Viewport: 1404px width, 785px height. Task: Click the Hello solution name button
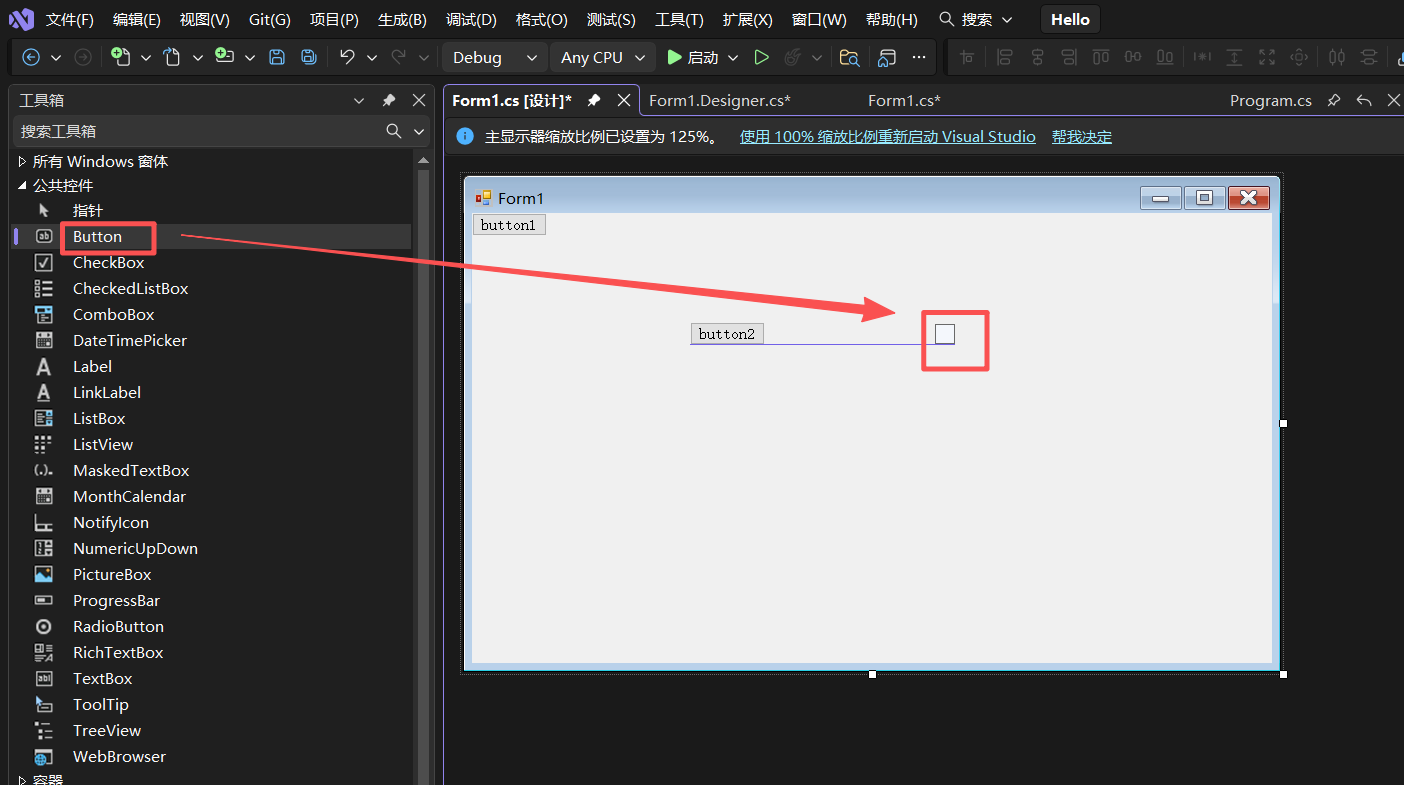pos(1070,20)
